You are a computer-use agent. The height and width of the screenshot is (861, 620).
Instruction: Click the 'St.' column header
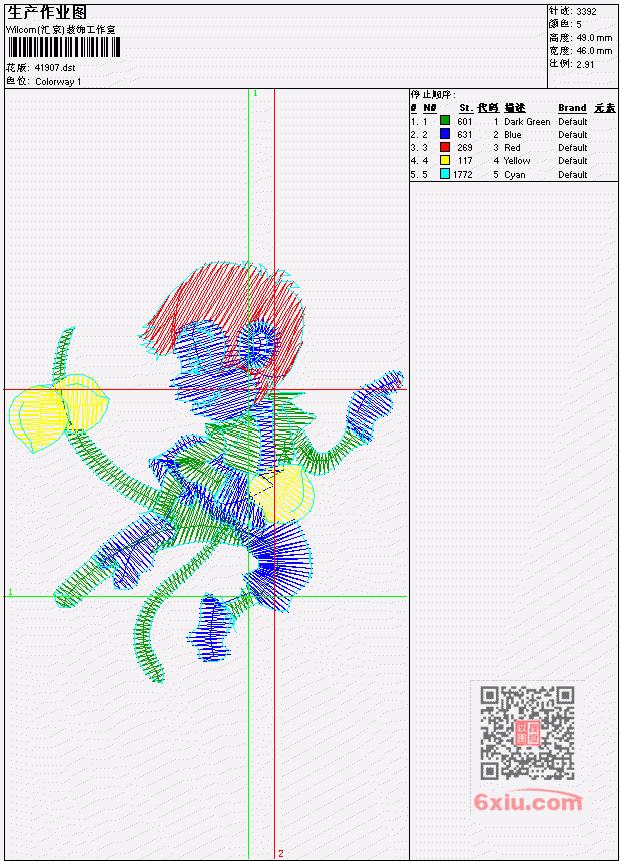click(x=466, y=108)
